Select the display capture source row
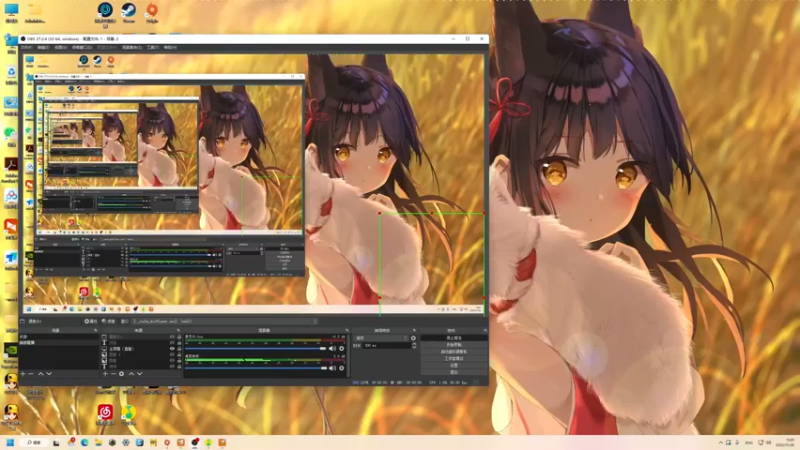Viewport: 800px width, 450px height. (x=142, y=348)
